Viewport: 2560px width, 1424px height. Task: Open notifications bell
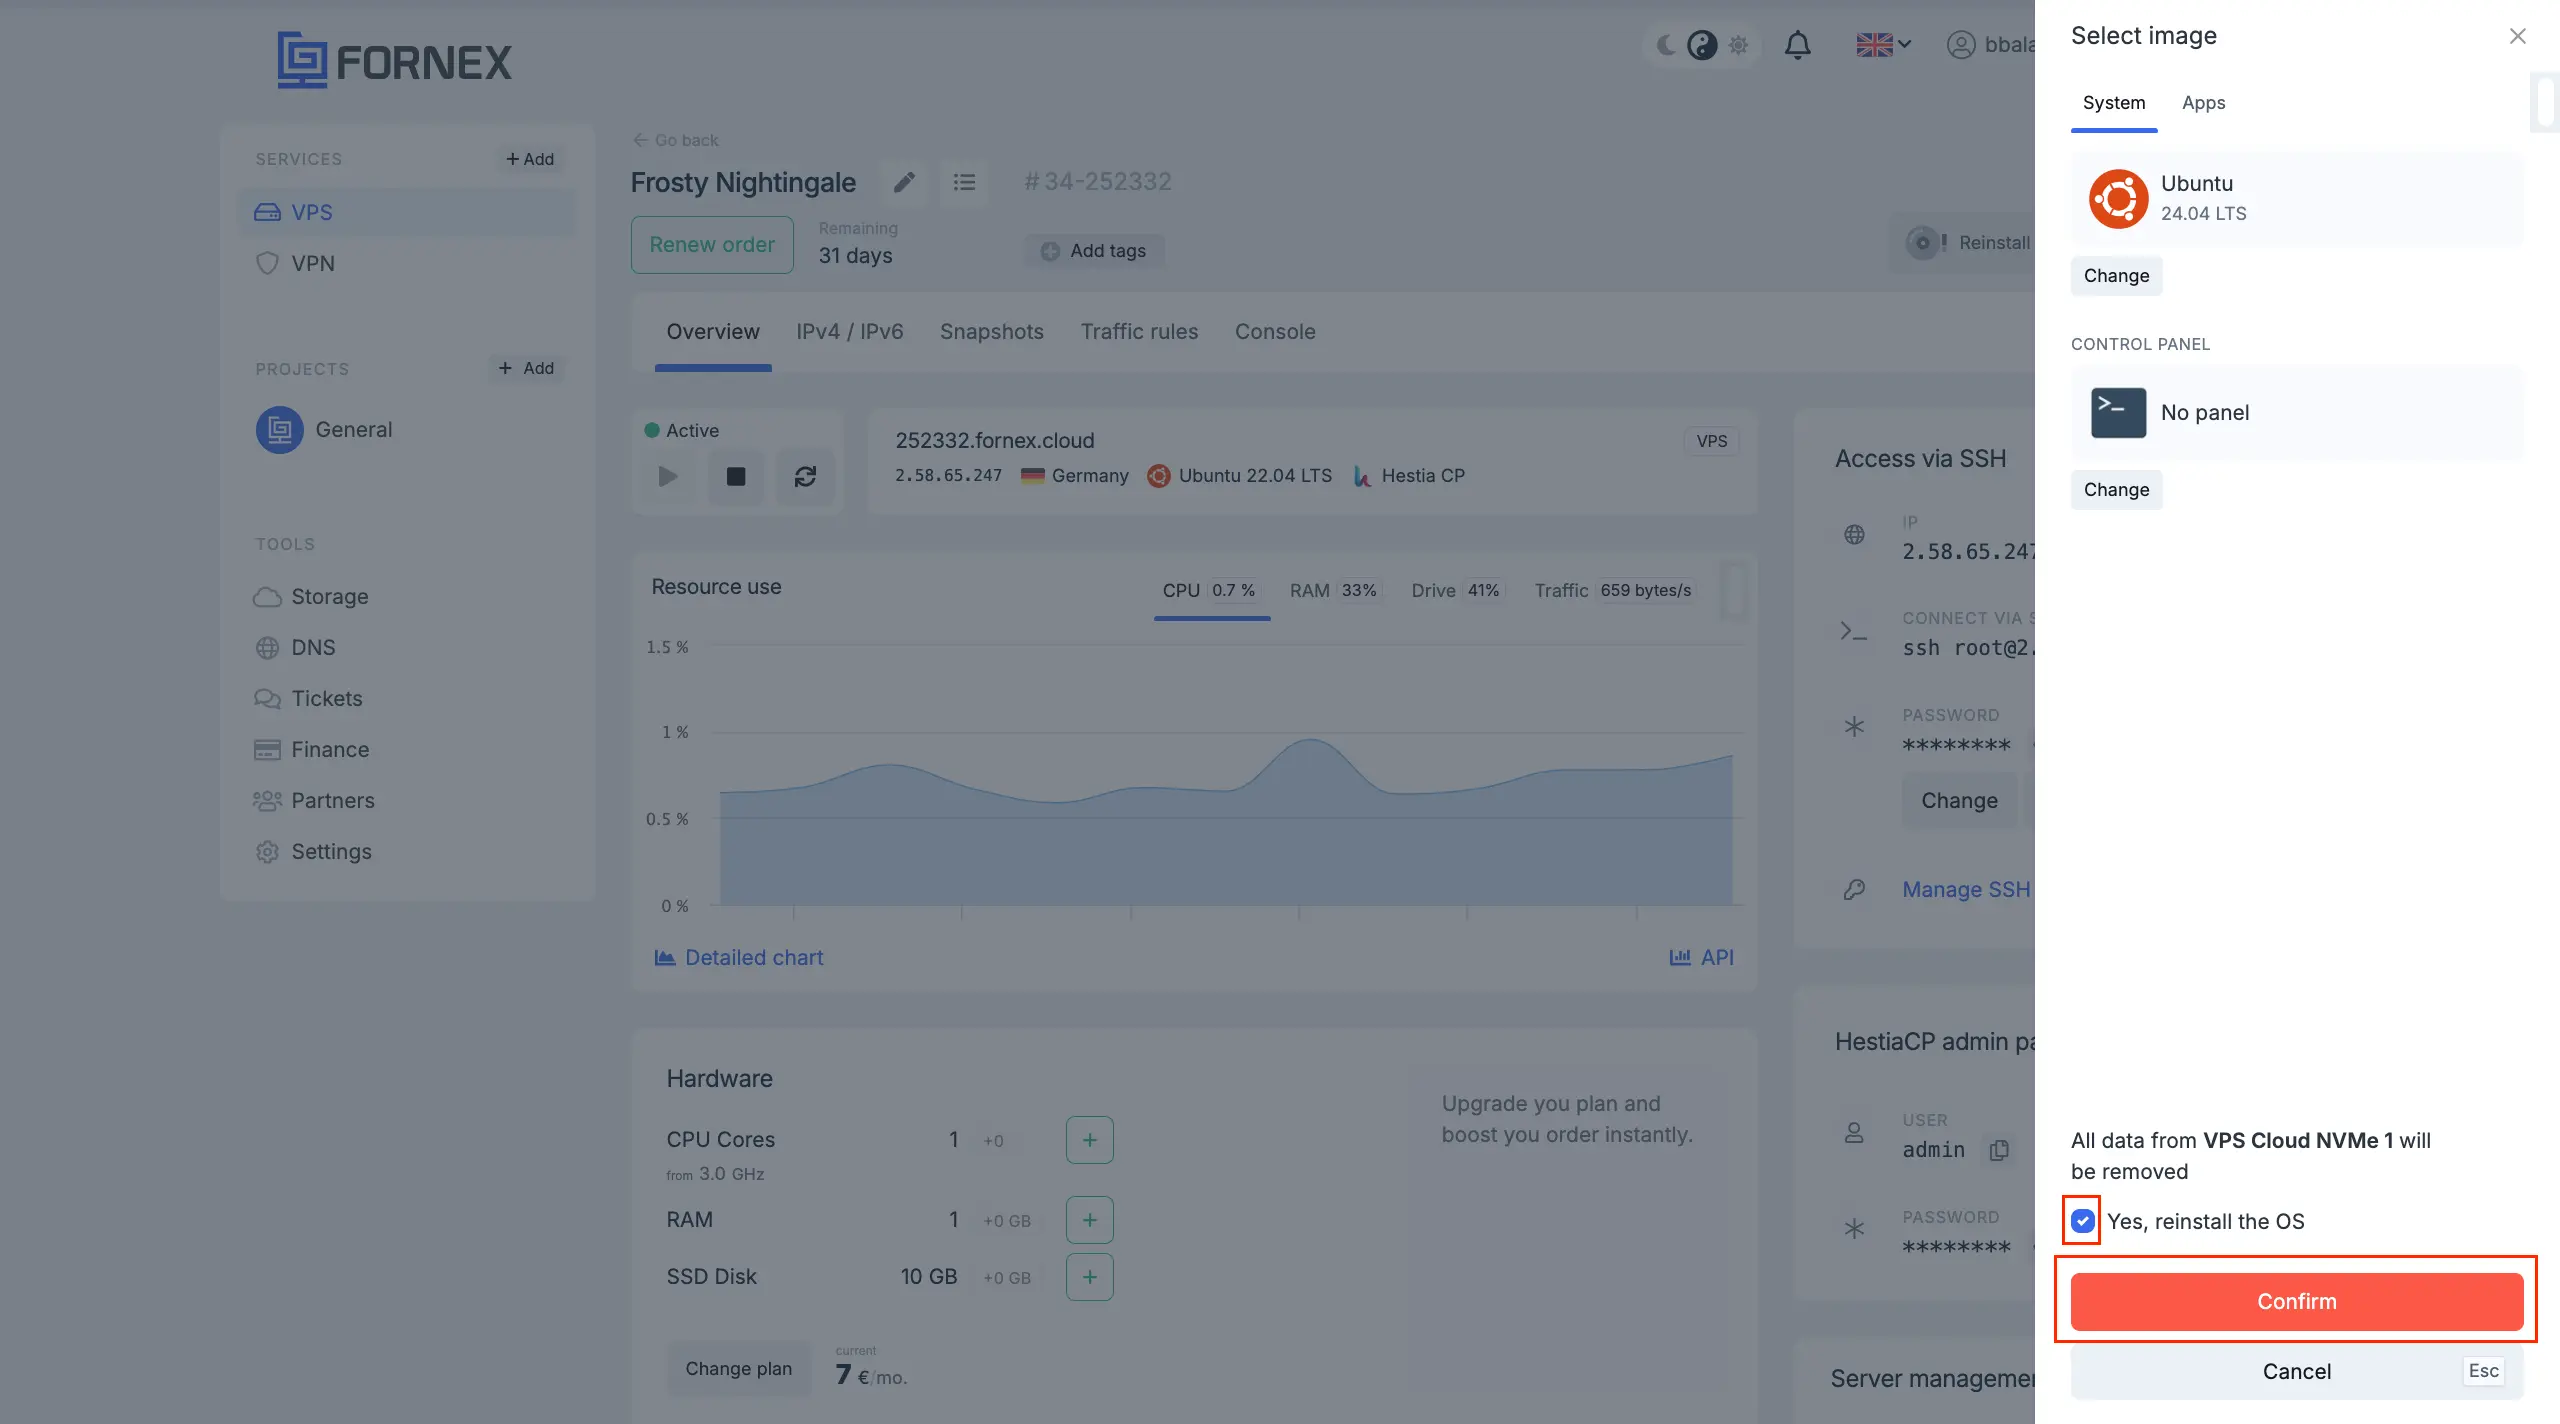coord(1798,45)
